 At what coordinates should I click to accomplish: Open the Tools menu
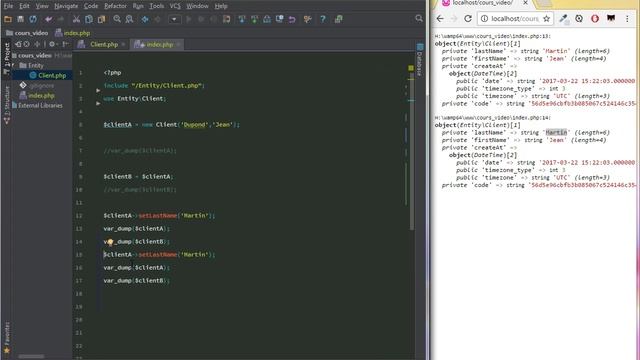(x=157, y=6)
